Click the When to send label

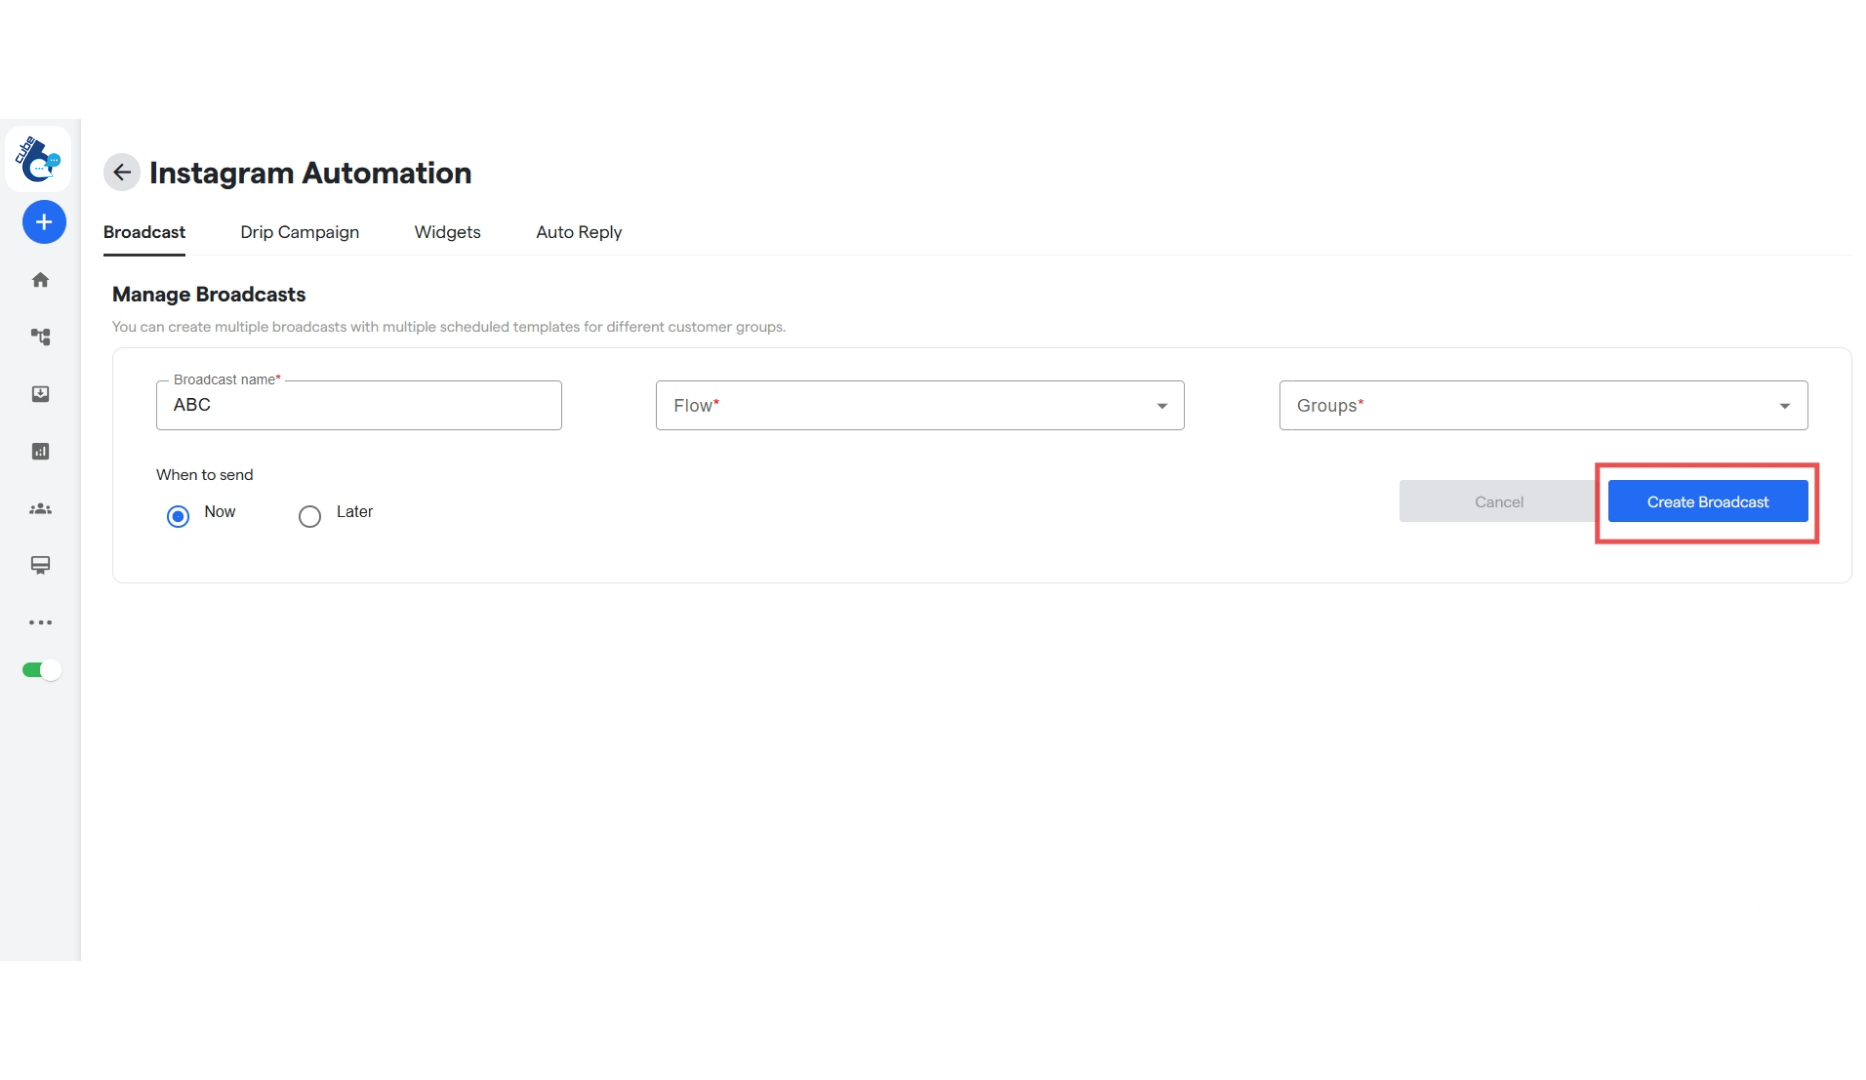coord(205,475)
